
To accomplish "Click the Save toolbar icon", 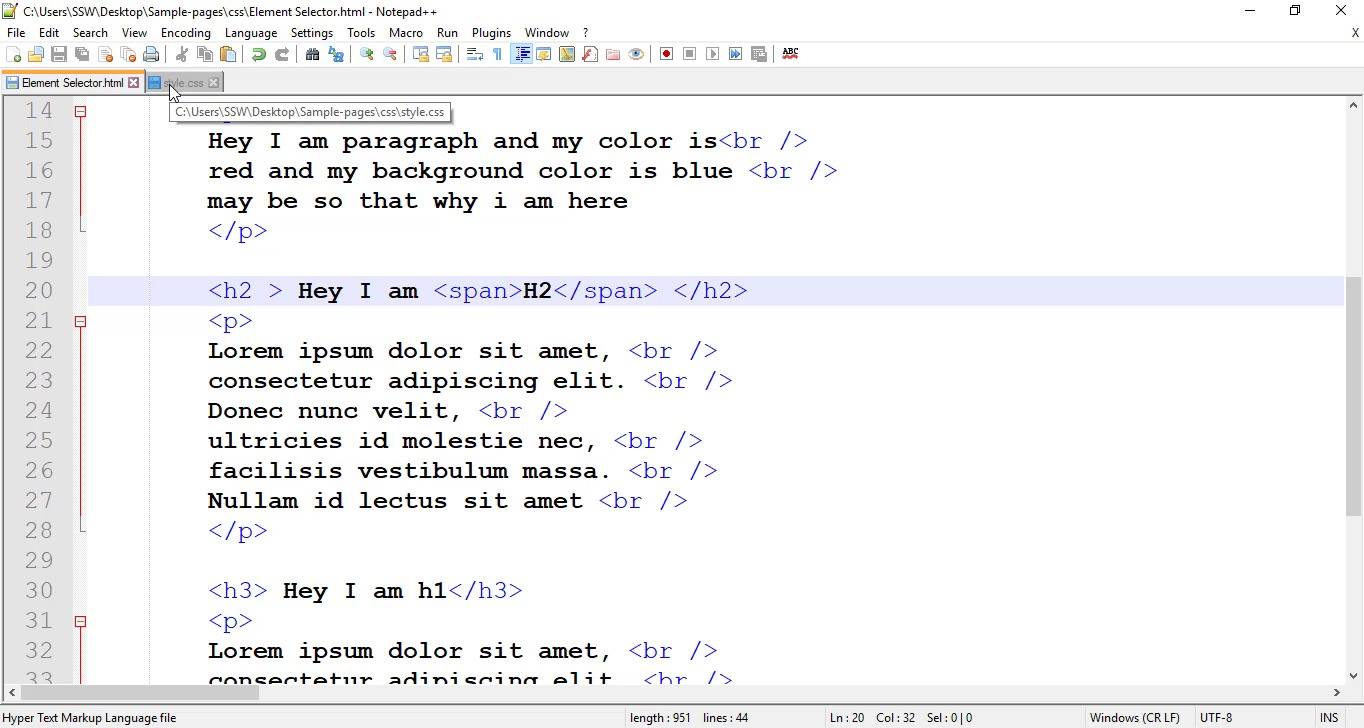I will click(59, 54).
